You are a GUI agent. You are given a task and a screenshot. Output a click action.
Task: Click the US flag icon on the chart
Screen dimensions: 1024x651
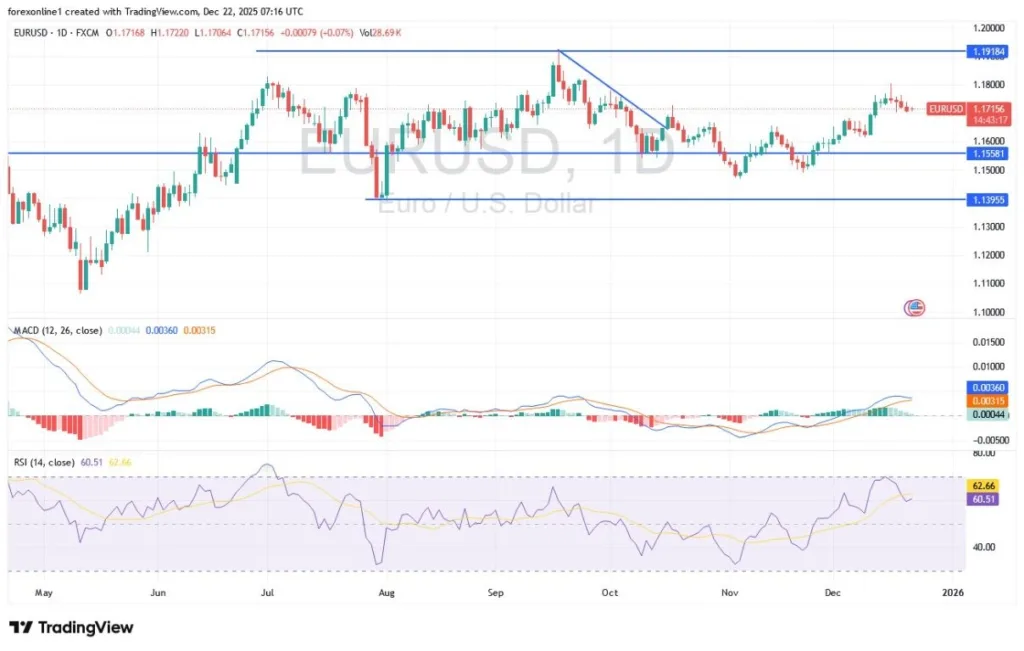[913, 307]
